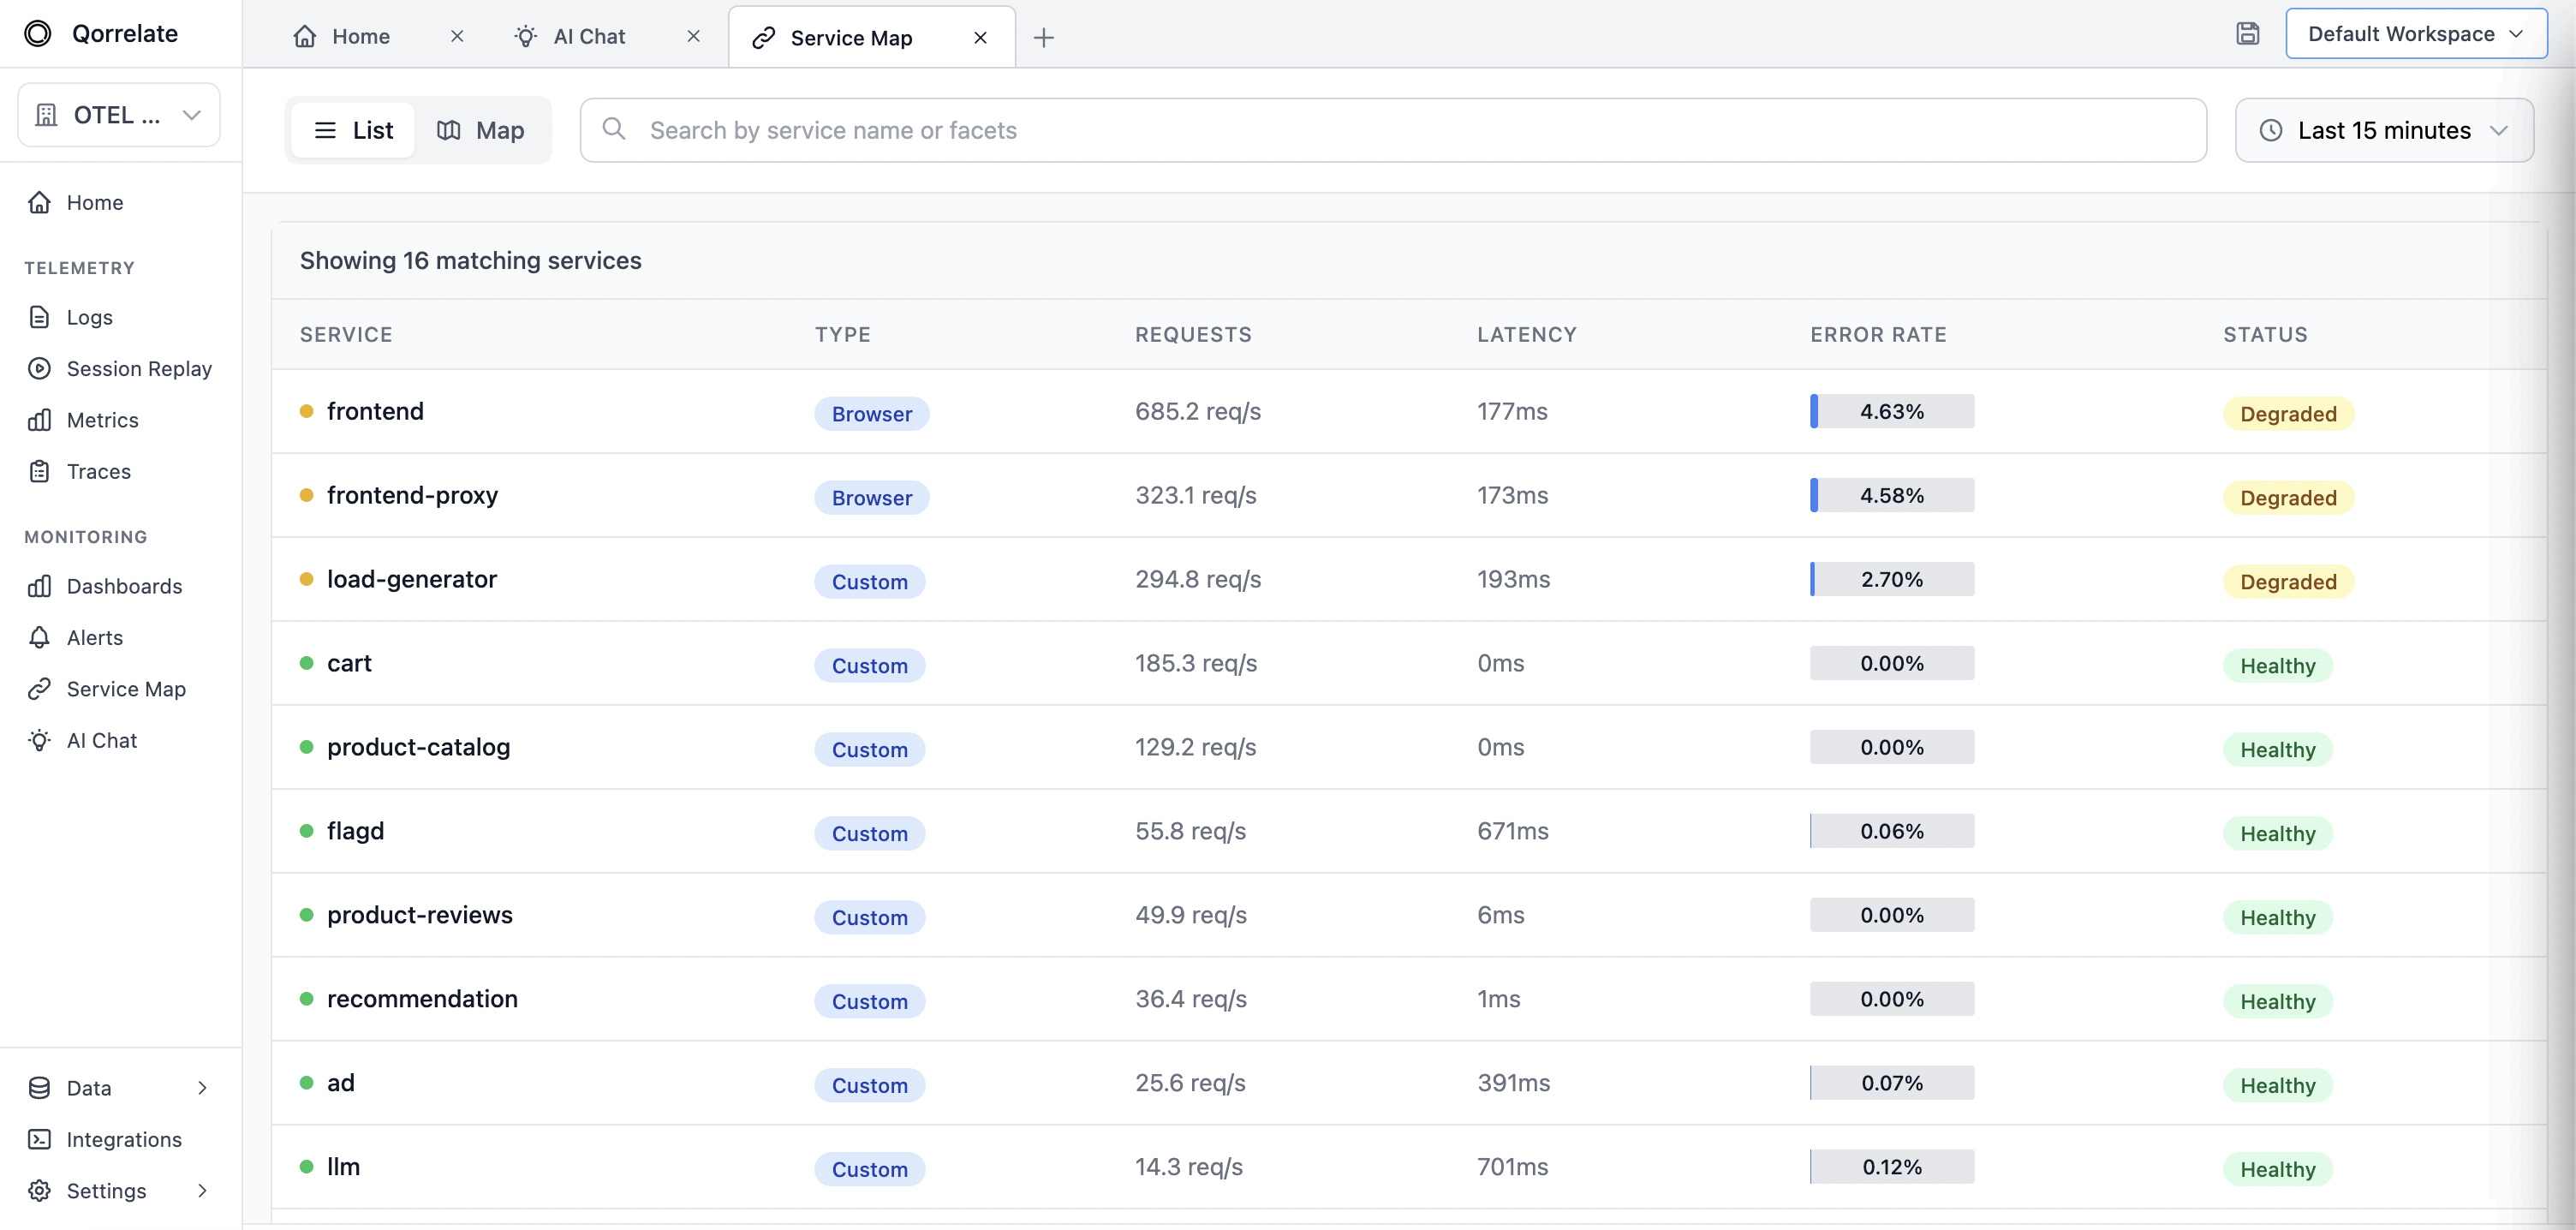This screenshot has height=1230, width=2576.
Task: Open the Logs section from the sidebar
Action: click(x=88, y=317)
